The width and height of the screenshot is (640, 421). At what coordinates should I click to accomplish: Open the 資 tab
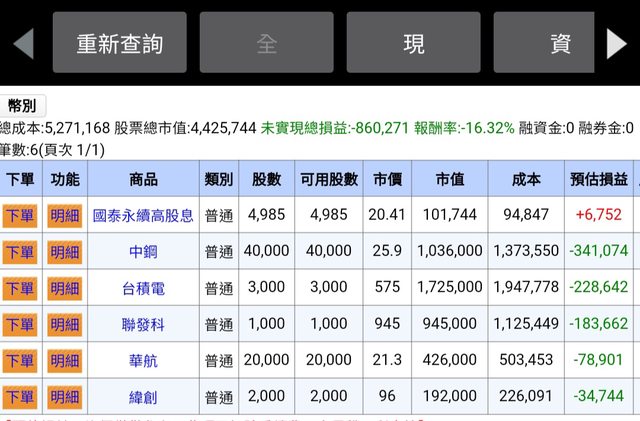[560, 43]
